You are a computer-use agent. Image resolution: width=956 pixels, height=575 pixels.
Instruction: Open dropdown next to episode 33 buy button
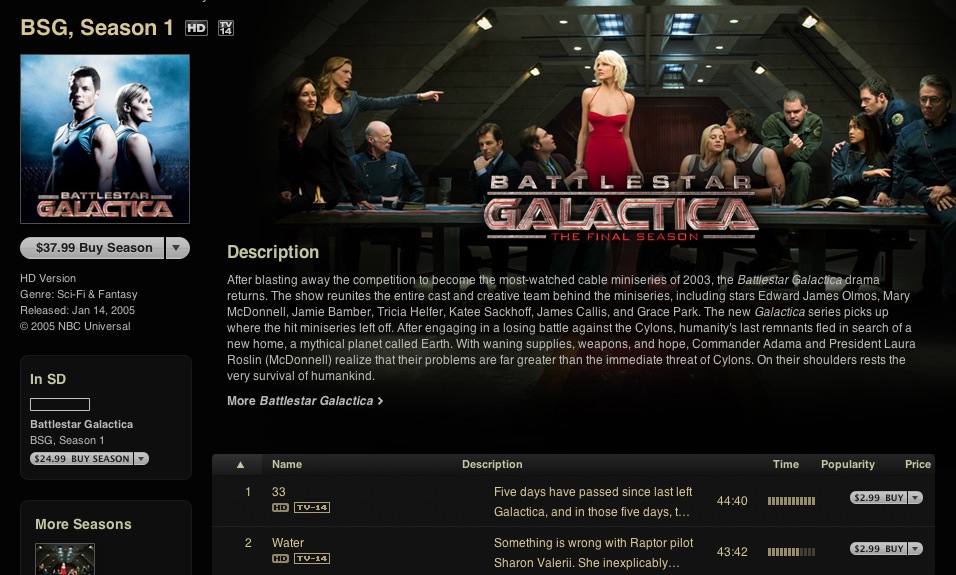[x=915, y=498]
